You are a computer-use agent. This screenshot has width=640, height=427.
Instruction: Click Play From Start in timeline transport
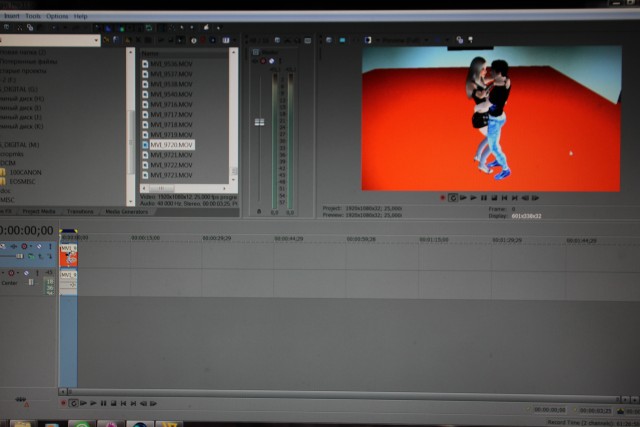pyautogui.click(x=83, y=403)
